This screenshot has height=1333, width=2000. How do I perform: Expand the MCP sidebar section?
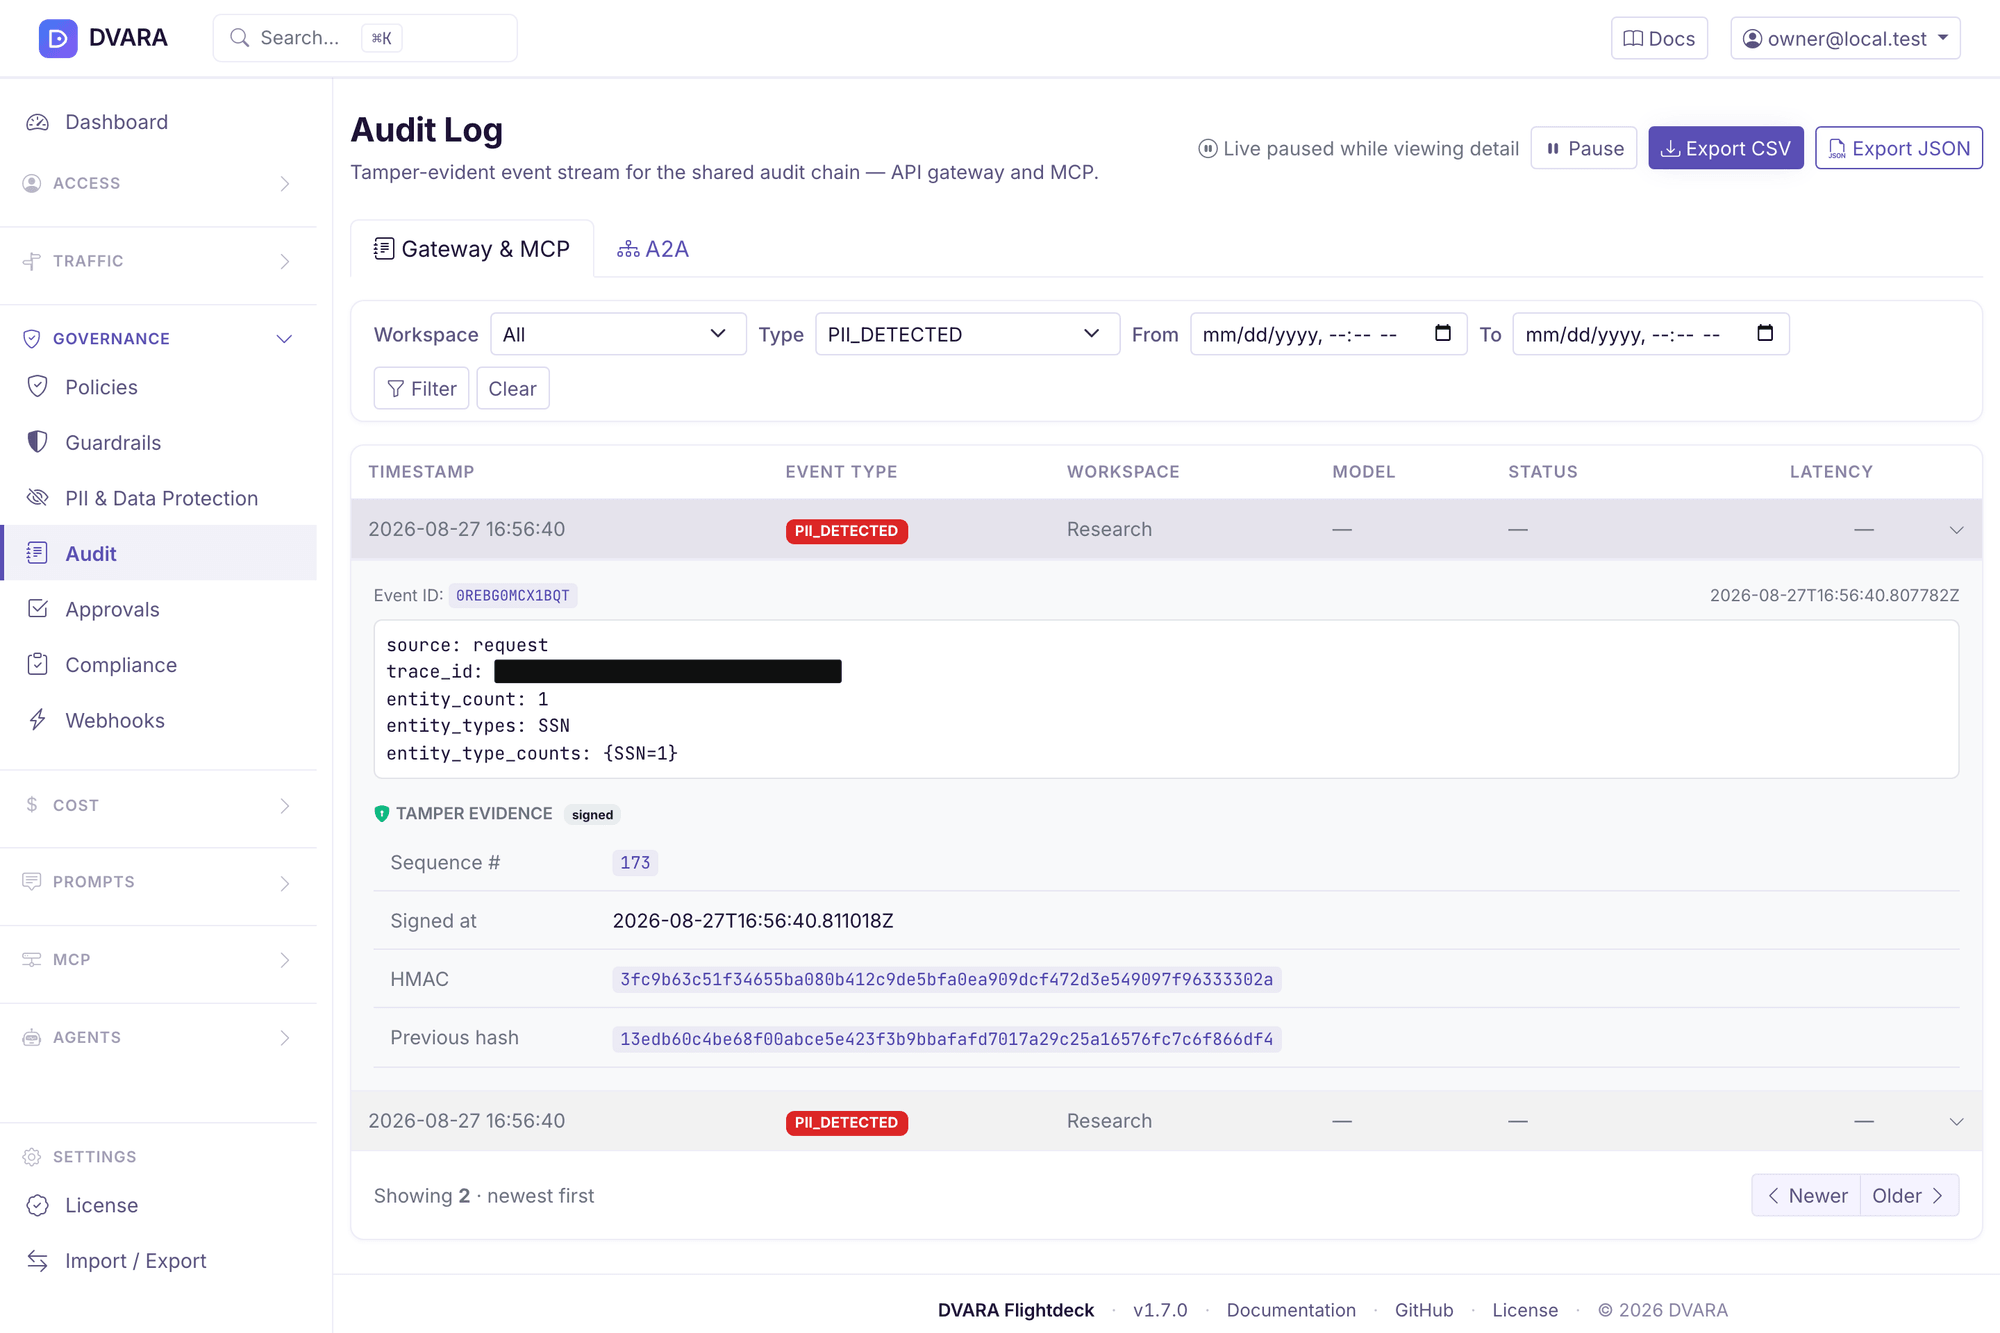(159, 960)
